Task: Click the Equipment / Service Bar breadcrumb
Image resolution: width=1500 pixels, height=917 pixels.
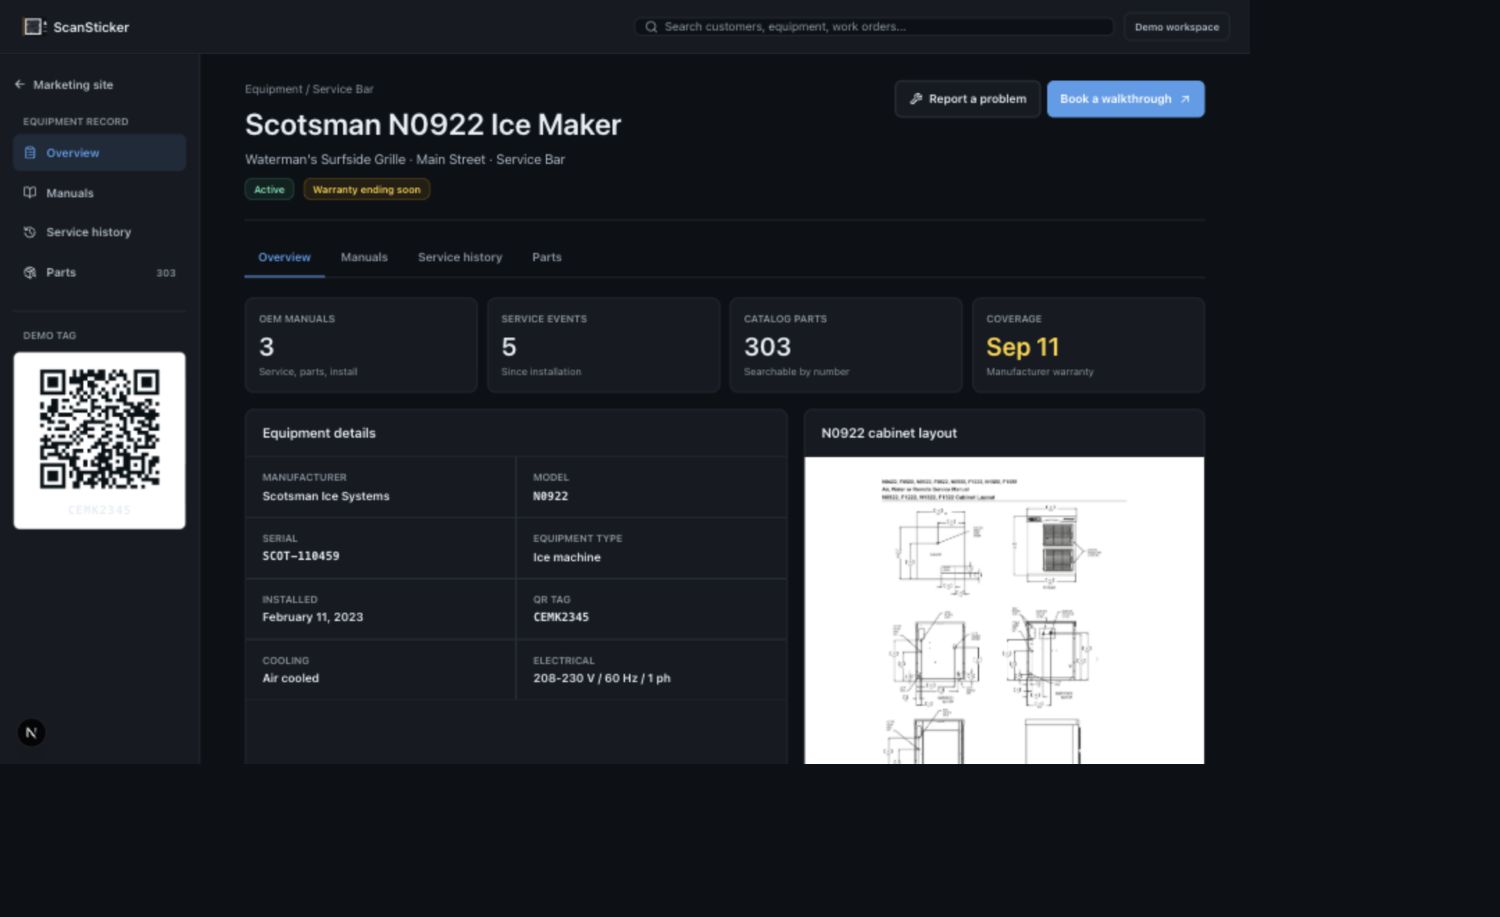Action: (x=309, y=89)
